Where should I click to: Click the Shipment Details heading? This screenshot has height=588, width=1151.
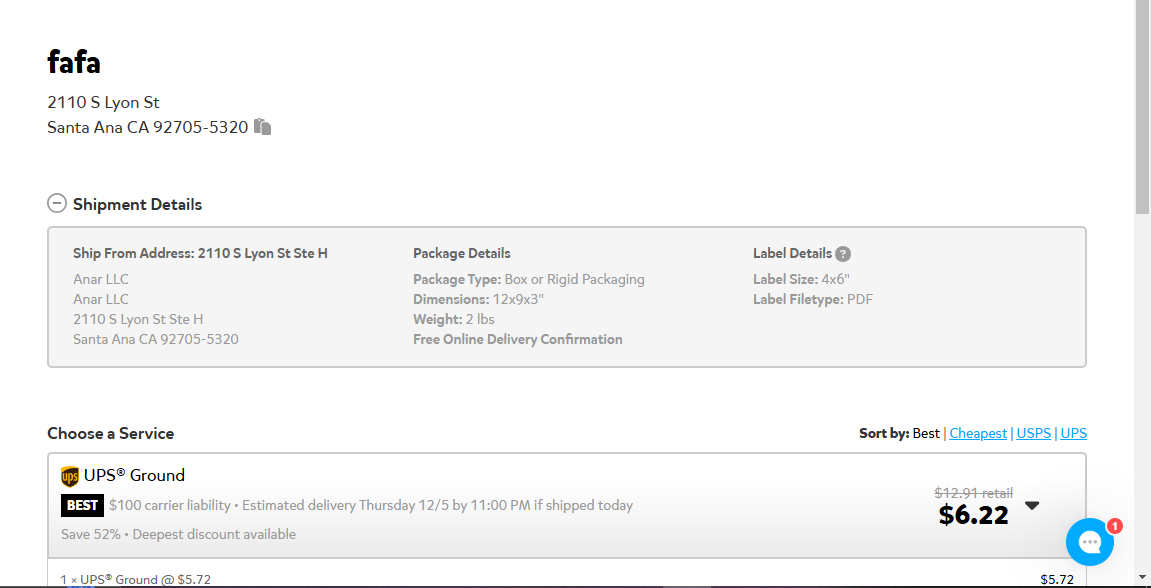tap(137, 204)
